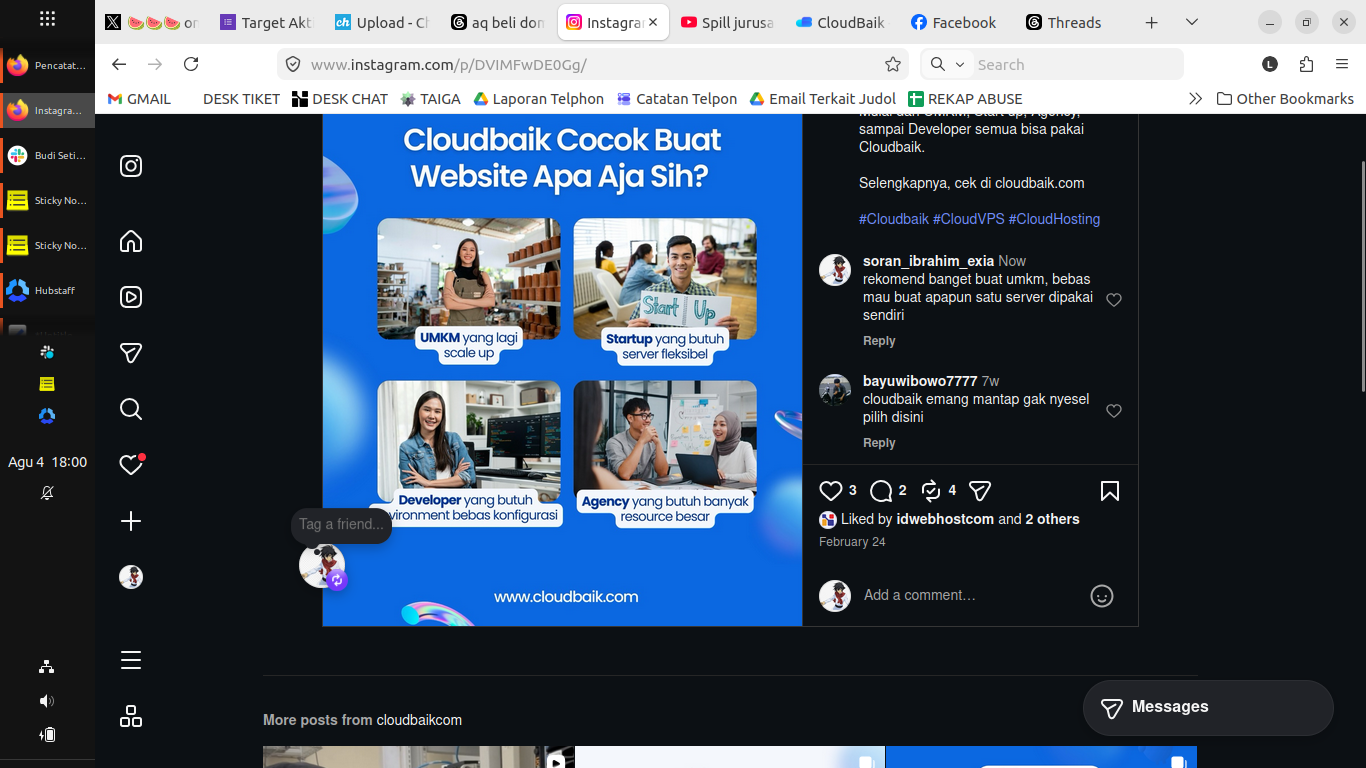Click the comment bubble icon under post
The image size is (1366, 768).
click(x=881, y=491)
